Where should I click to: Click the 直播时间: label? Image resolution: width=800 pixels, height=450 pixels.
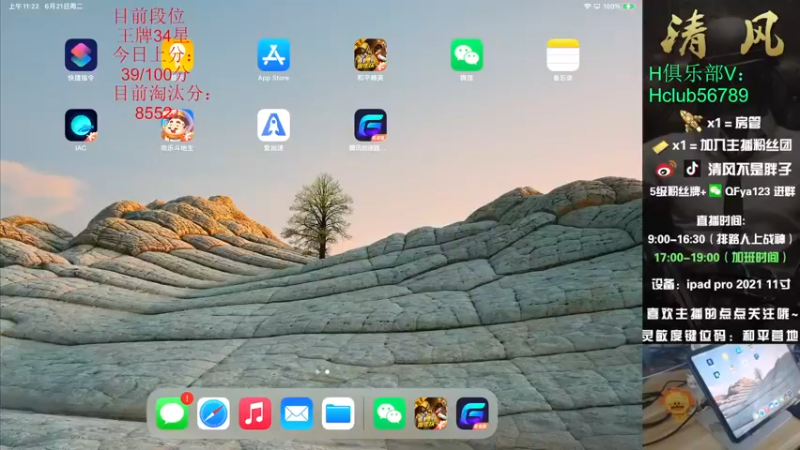pyautogui.click(x=720, y=220)
